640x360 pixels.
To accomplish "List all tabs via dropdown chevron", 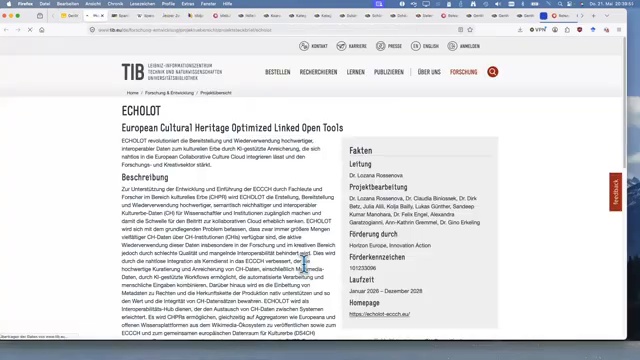I will [607, 16].
